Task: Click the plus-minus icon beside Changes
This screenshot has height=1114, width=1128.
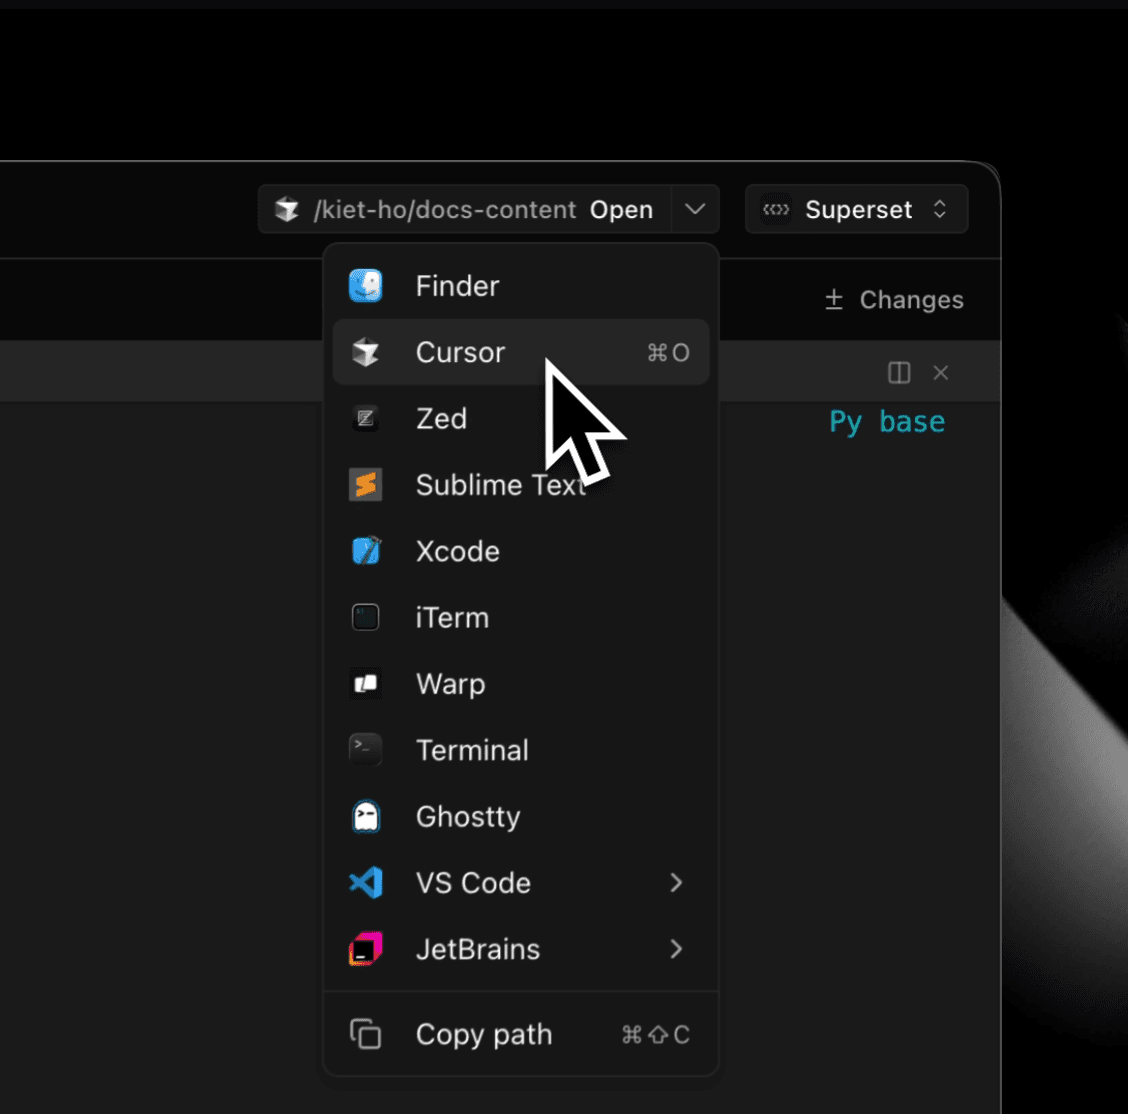Action: (x=834, y=299)
